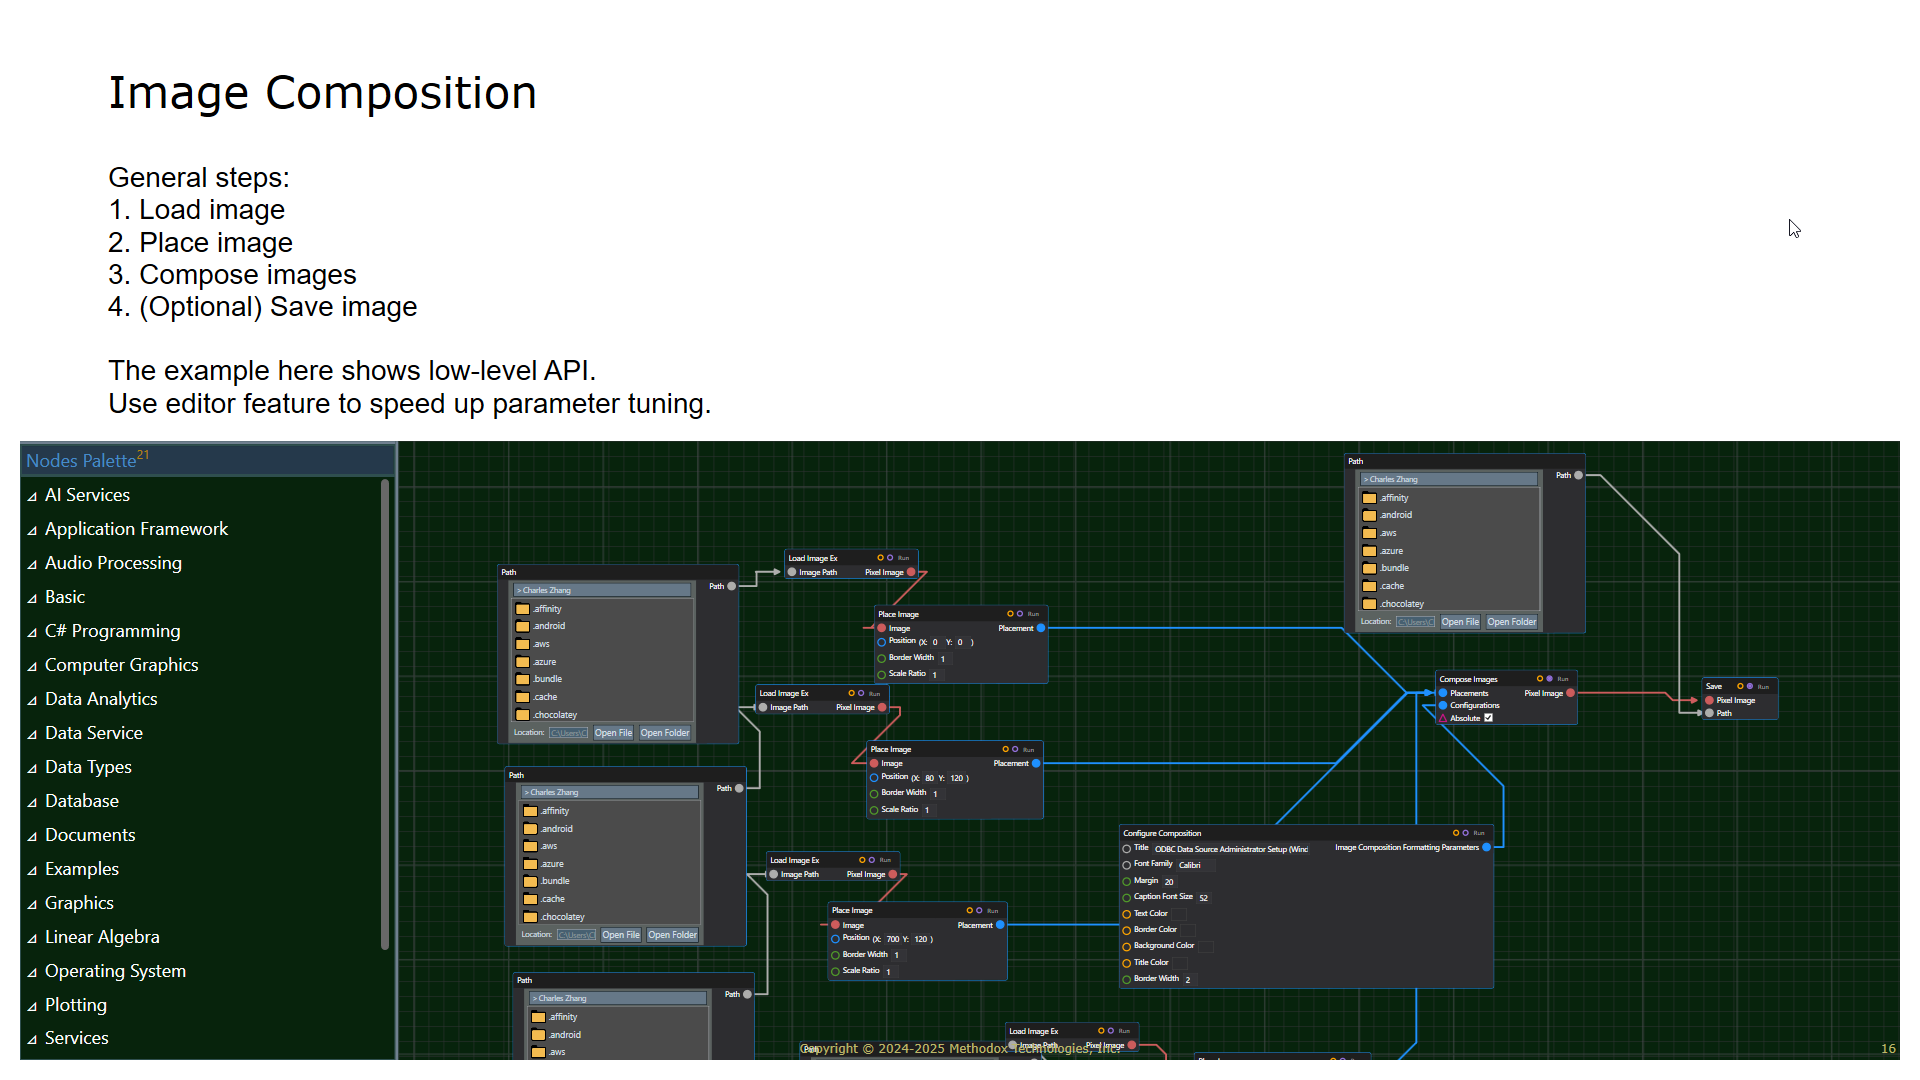This screenshot has height=1080, width=1920.
Task: Click .azure row in Path node wired to Save
Action: (1449, 551)
